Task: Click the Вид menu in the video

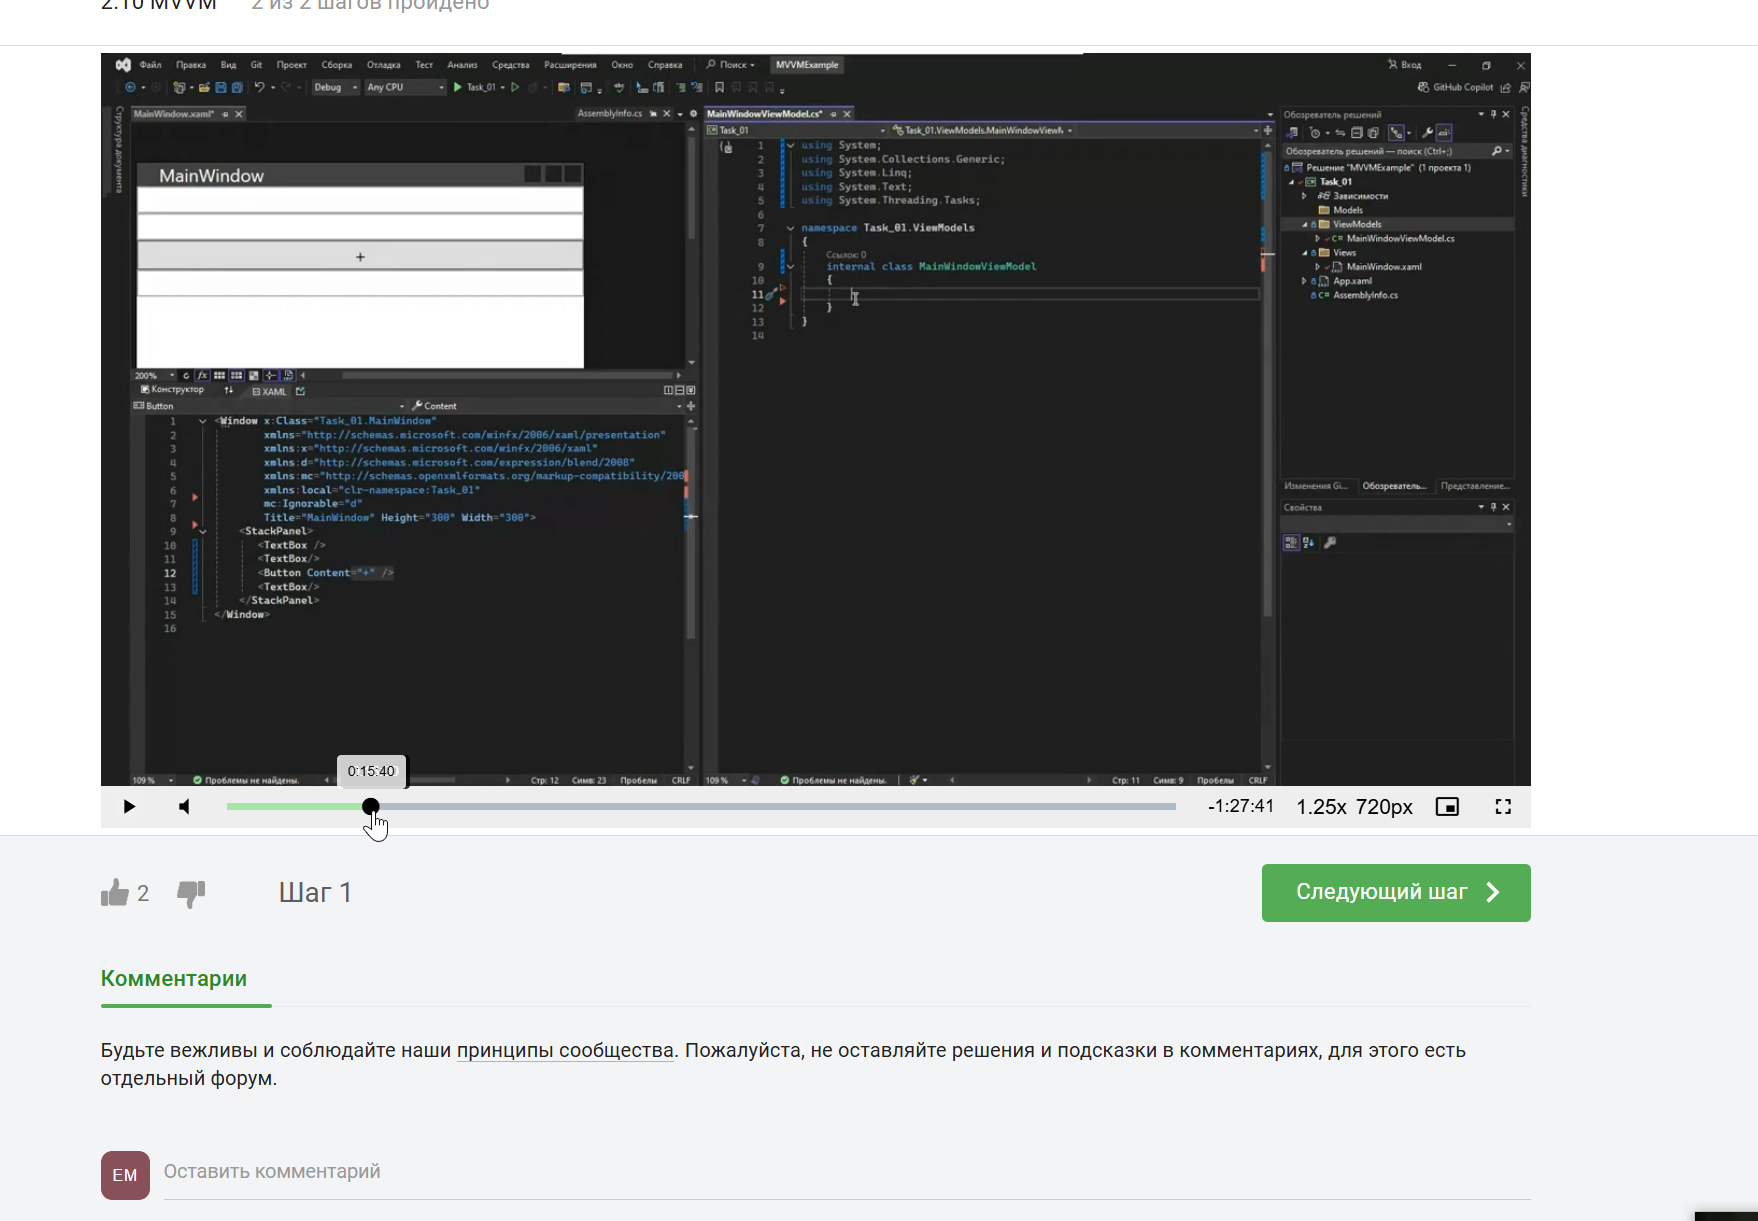Action: [228, 65]
